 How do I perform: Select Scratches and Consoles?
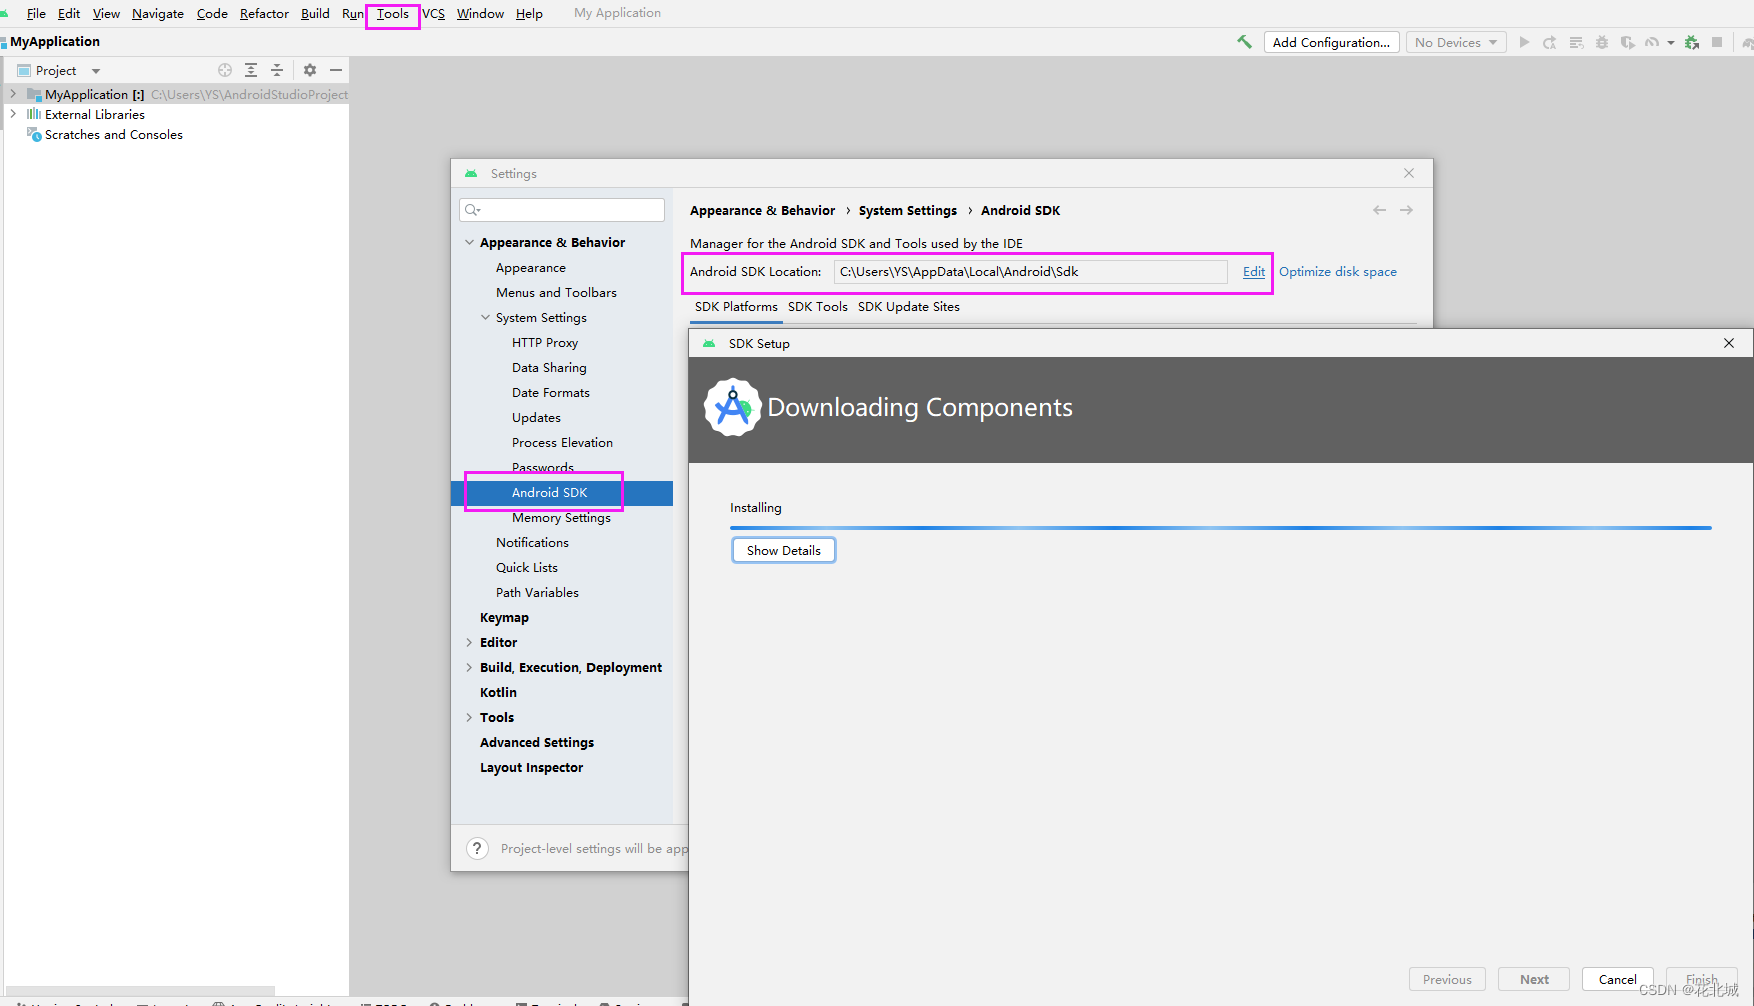pyautogui.click(x=113, y=135)
